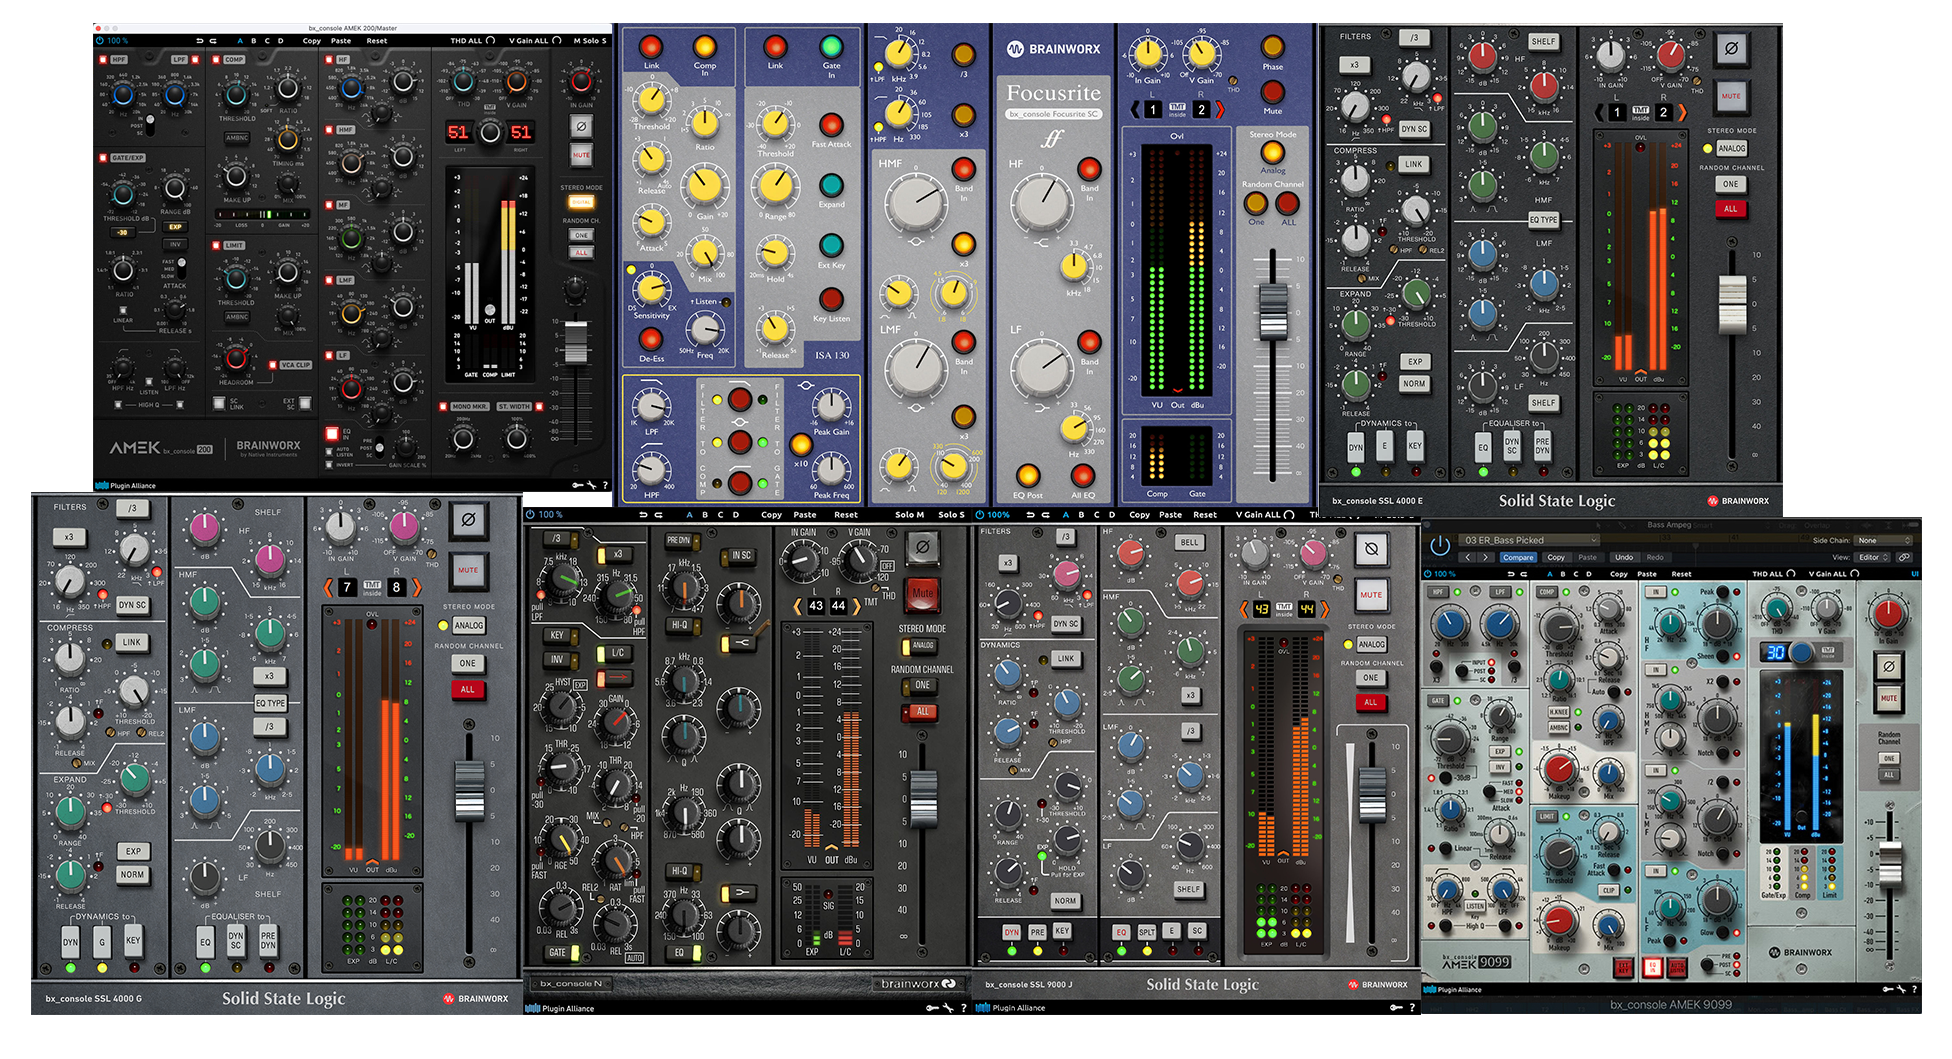Click the key license icon in AMEK 200 footer
This screenshot has height=1059, width=1952.
click(x=577, y=485)
